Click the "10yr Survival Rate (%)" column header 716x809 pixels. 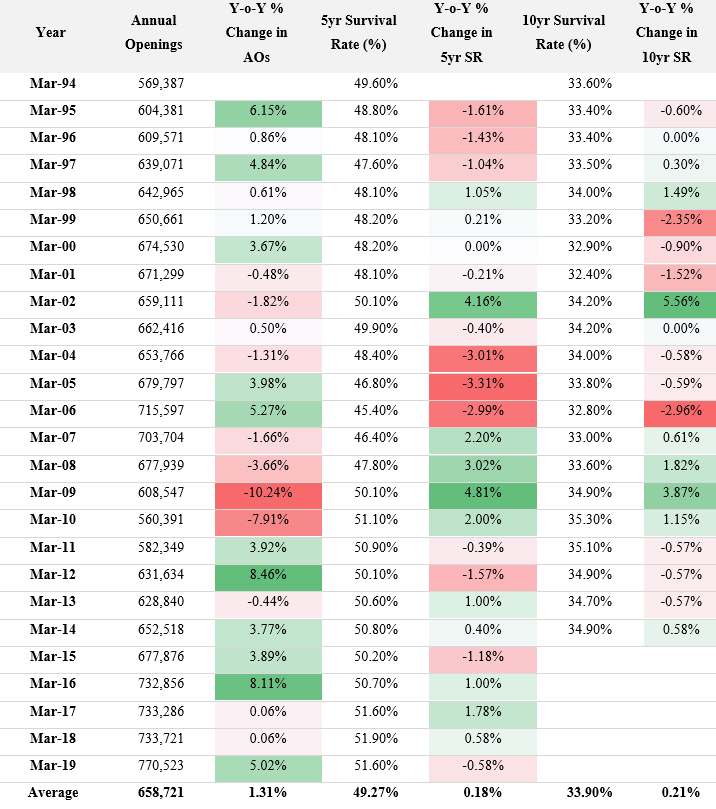[x=564, y=33]
